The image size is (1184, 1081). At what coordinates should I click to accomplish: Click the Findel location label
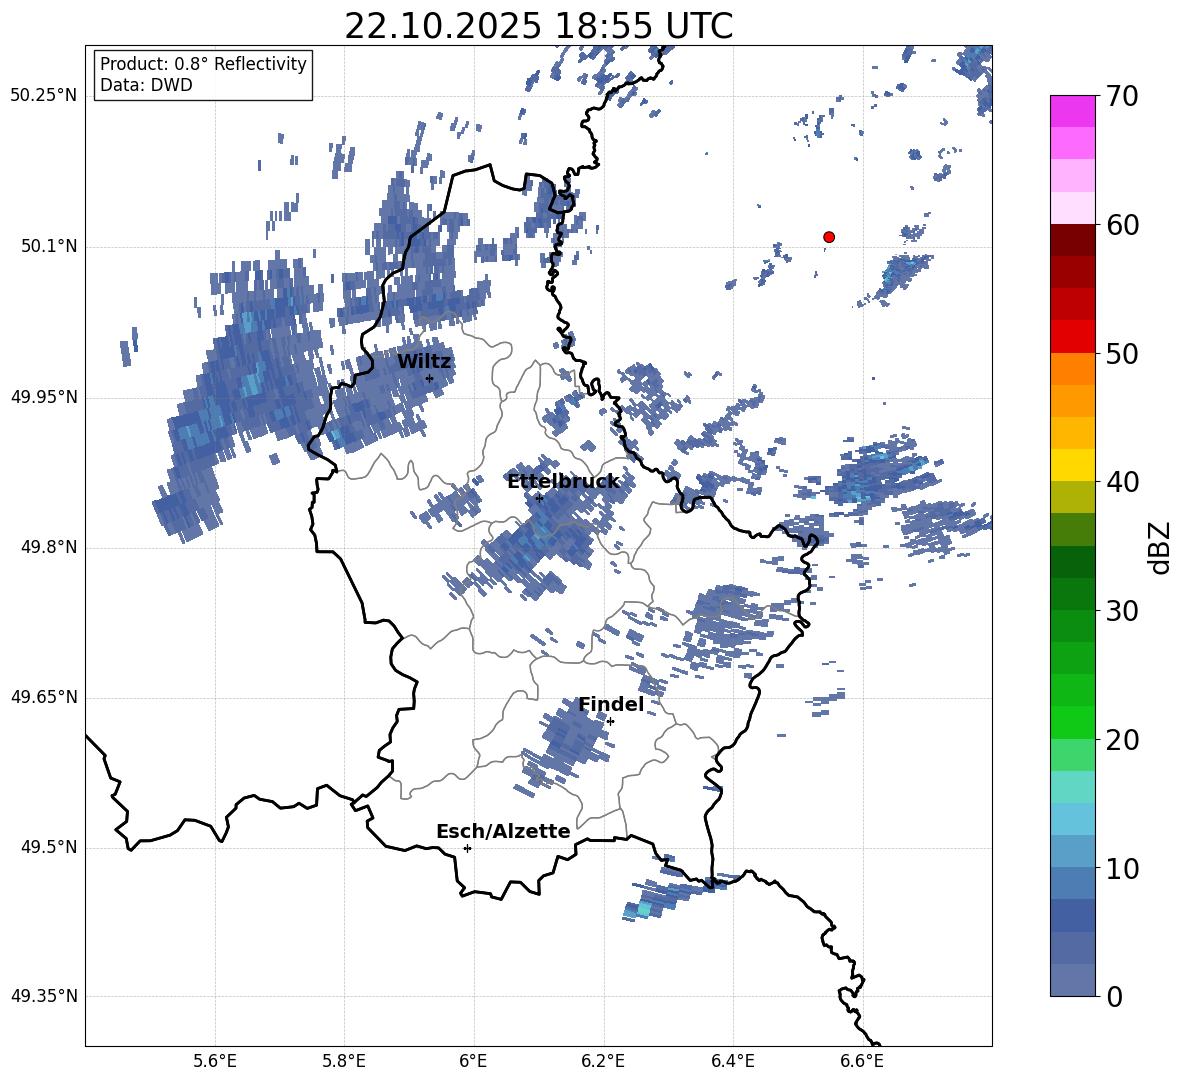[x=611, y=704]
